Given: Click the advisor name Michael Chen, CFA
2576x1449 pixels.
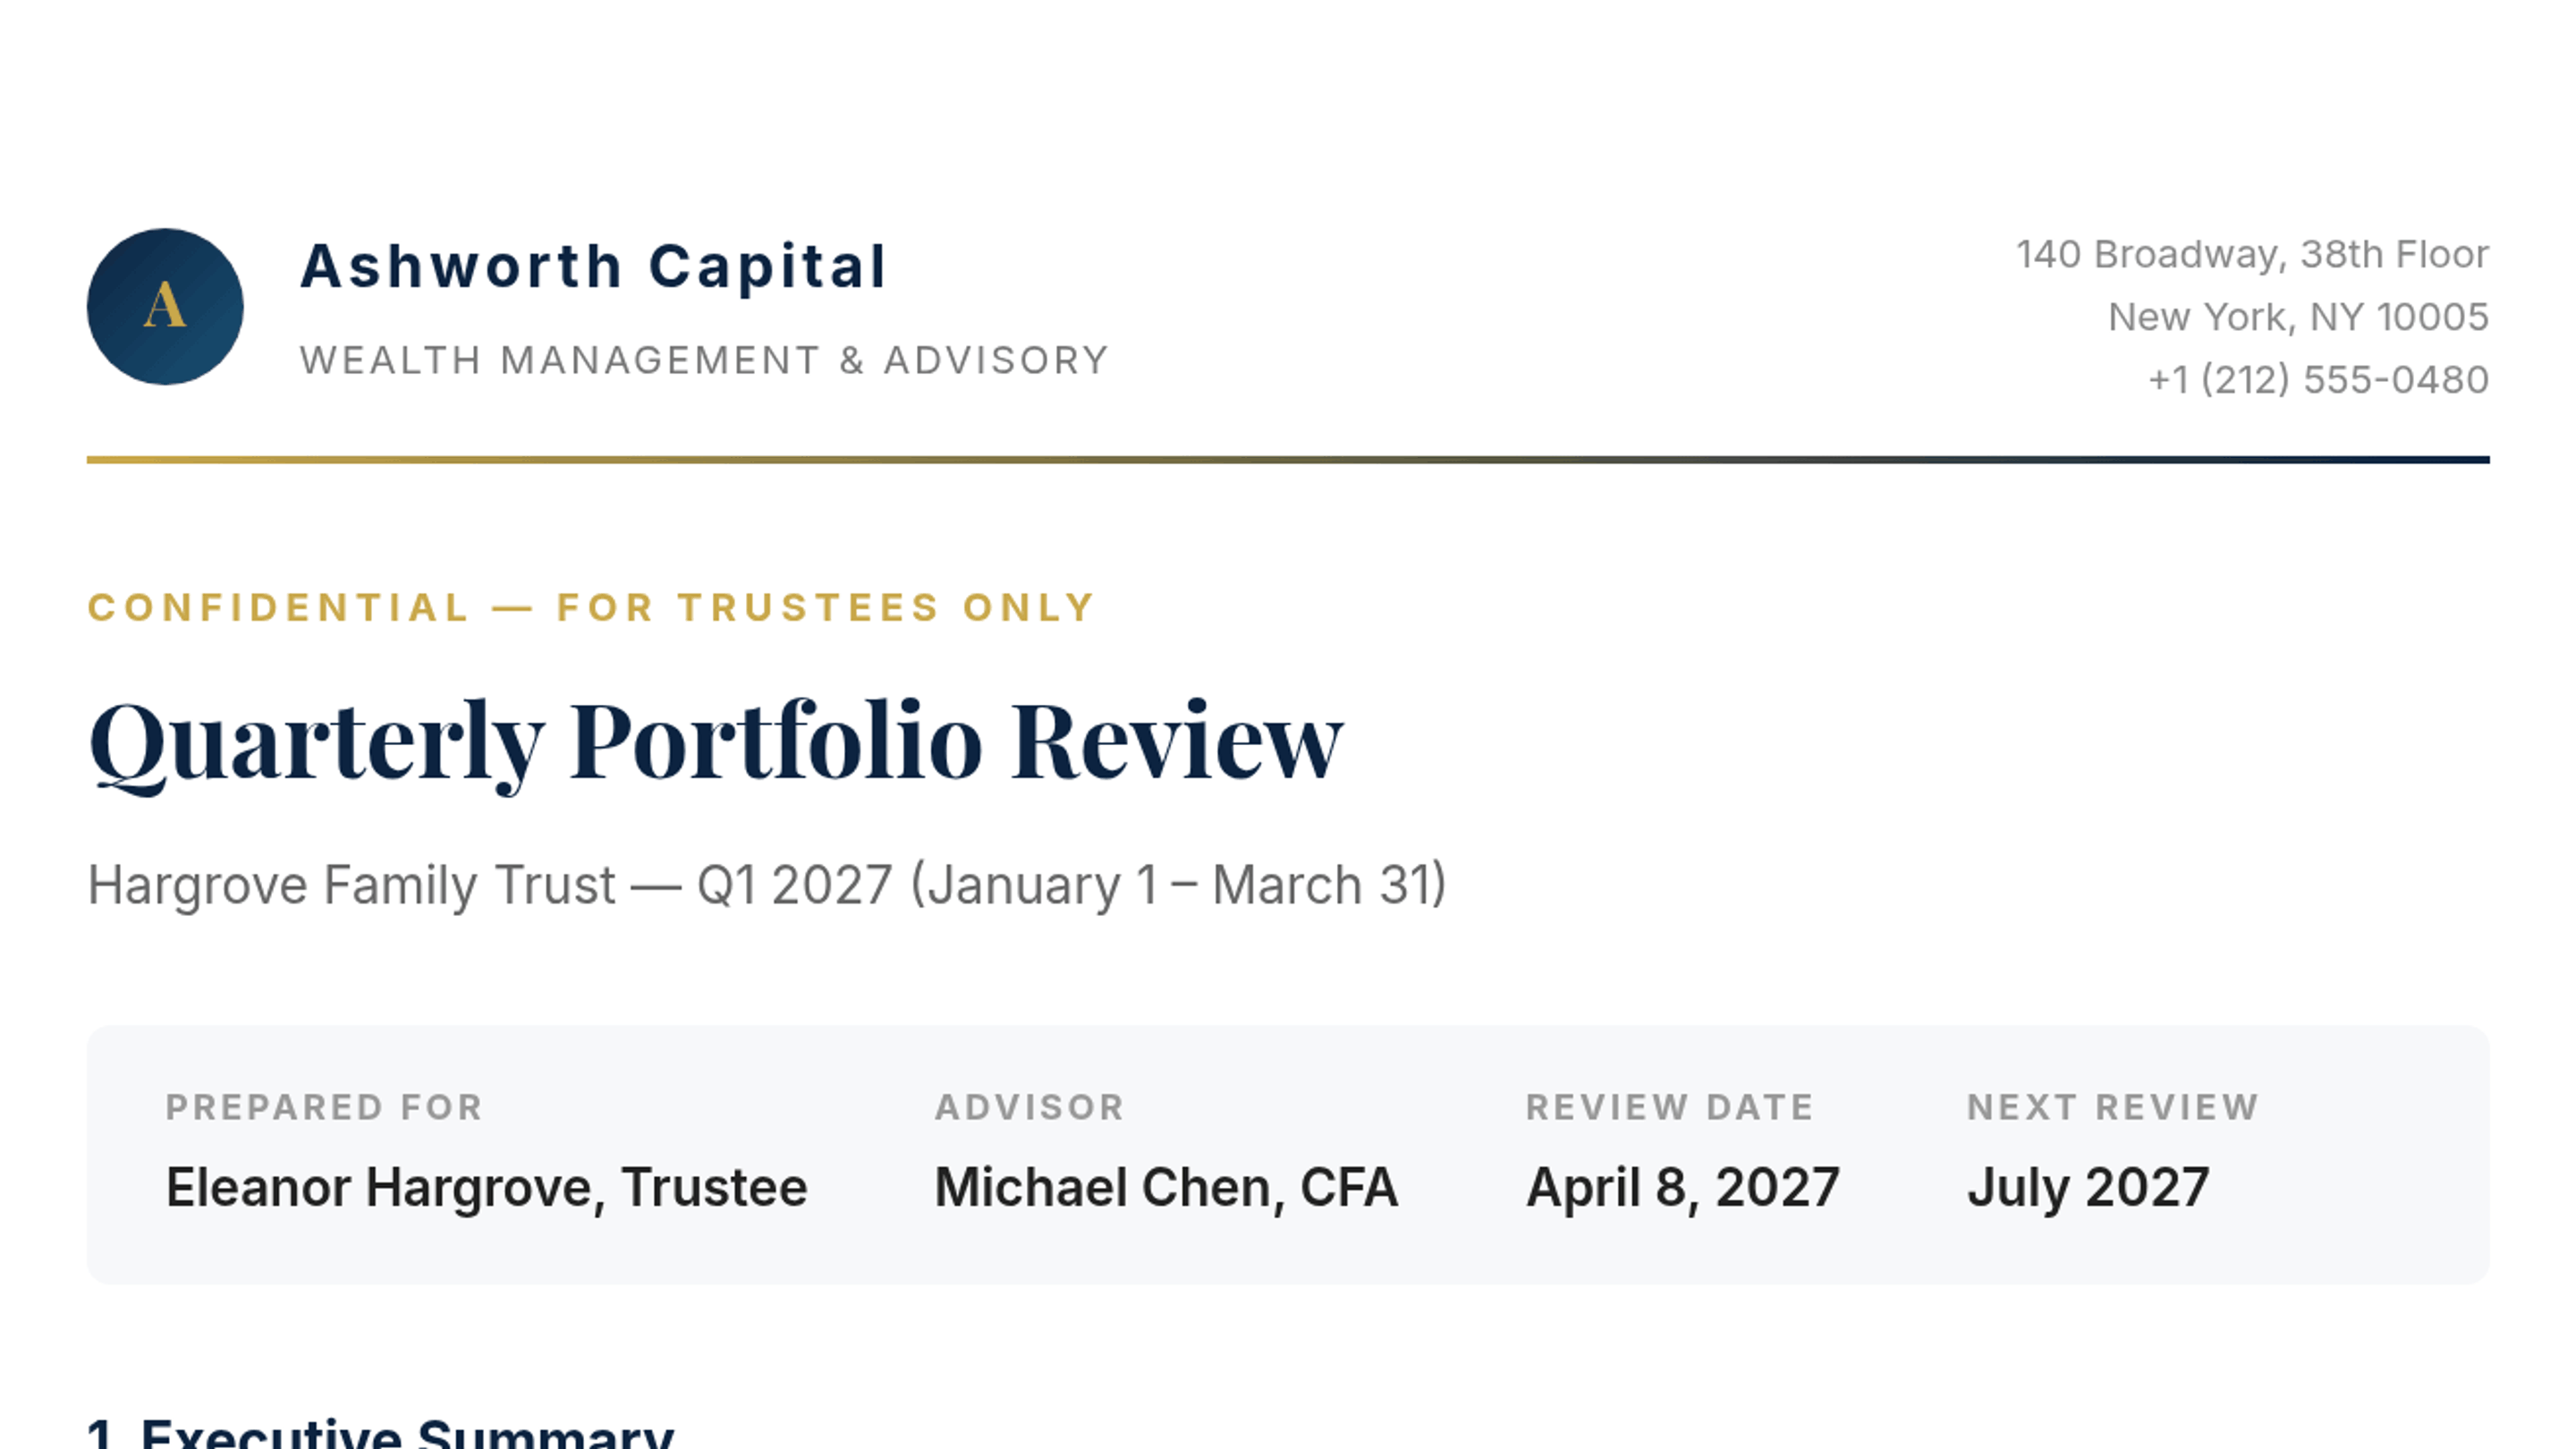Looking at the screenshot, I should coord(1166,1188).
